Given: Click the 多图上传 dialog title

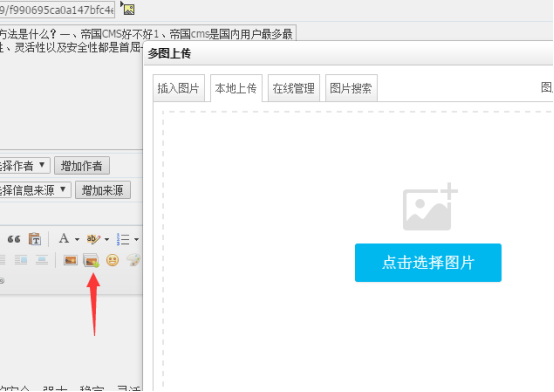Looking at the screenshot, I should [x=170, y=53].
